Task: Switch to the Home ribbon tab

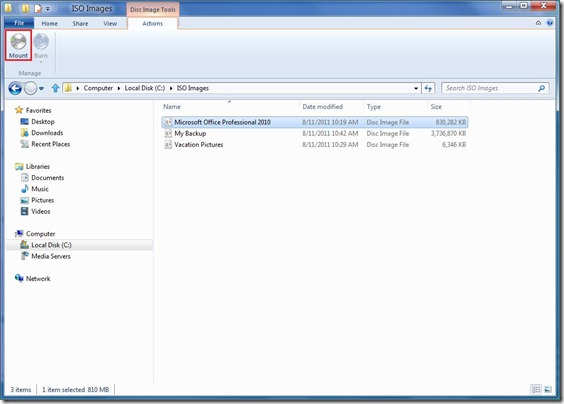Action: (49, 23)
